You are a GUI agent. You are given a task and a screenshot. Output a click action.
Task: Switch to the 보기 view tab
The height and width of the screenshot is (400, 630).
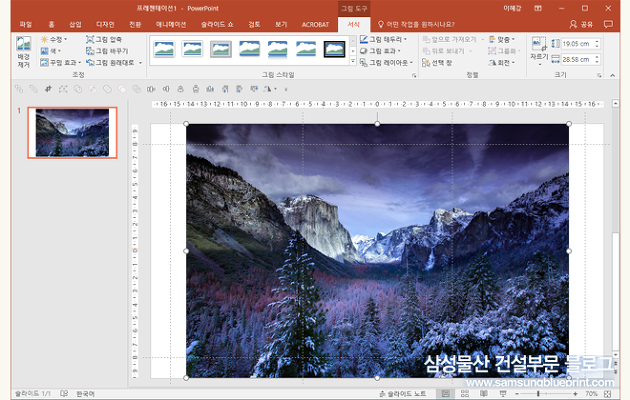pyautogui.click(x=281, y=24)
